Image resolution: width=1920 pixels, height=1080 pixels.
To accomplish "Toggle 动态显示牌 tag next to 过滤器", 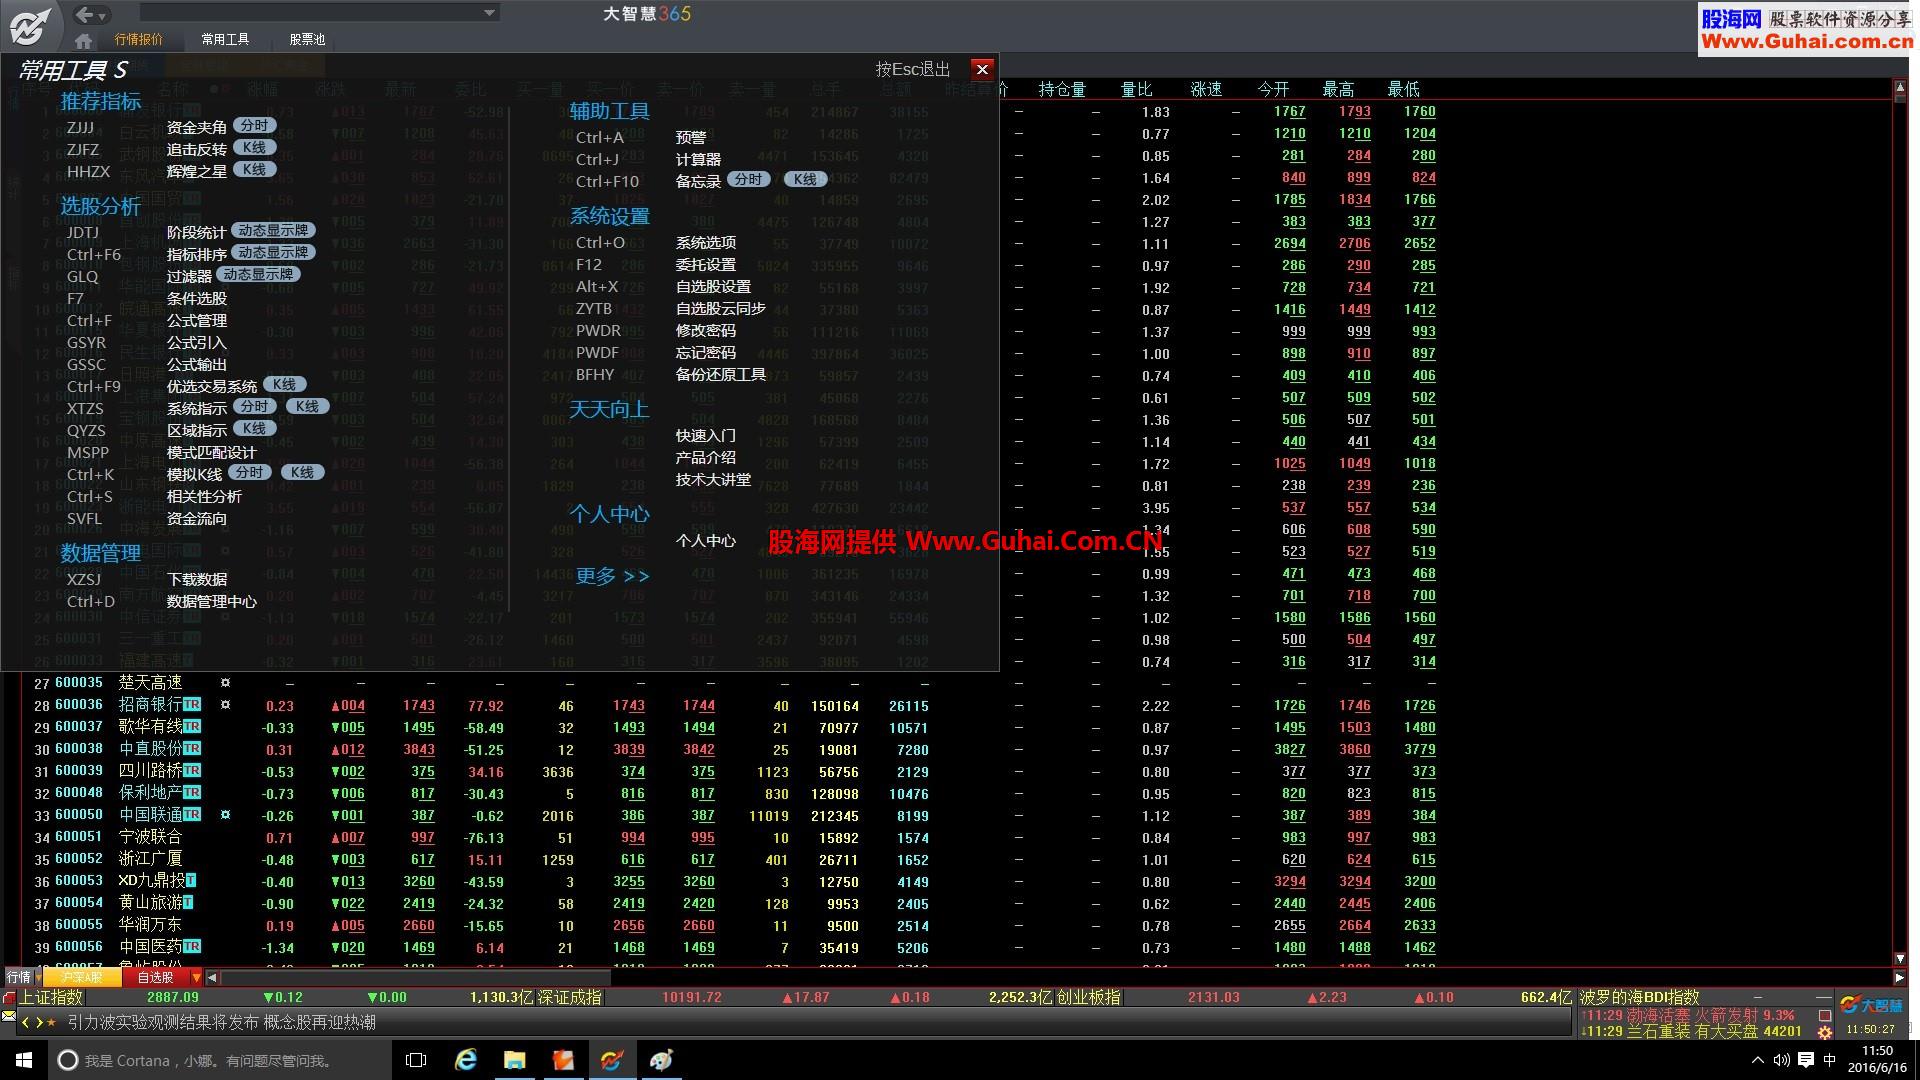I will (x=258, y=275).
